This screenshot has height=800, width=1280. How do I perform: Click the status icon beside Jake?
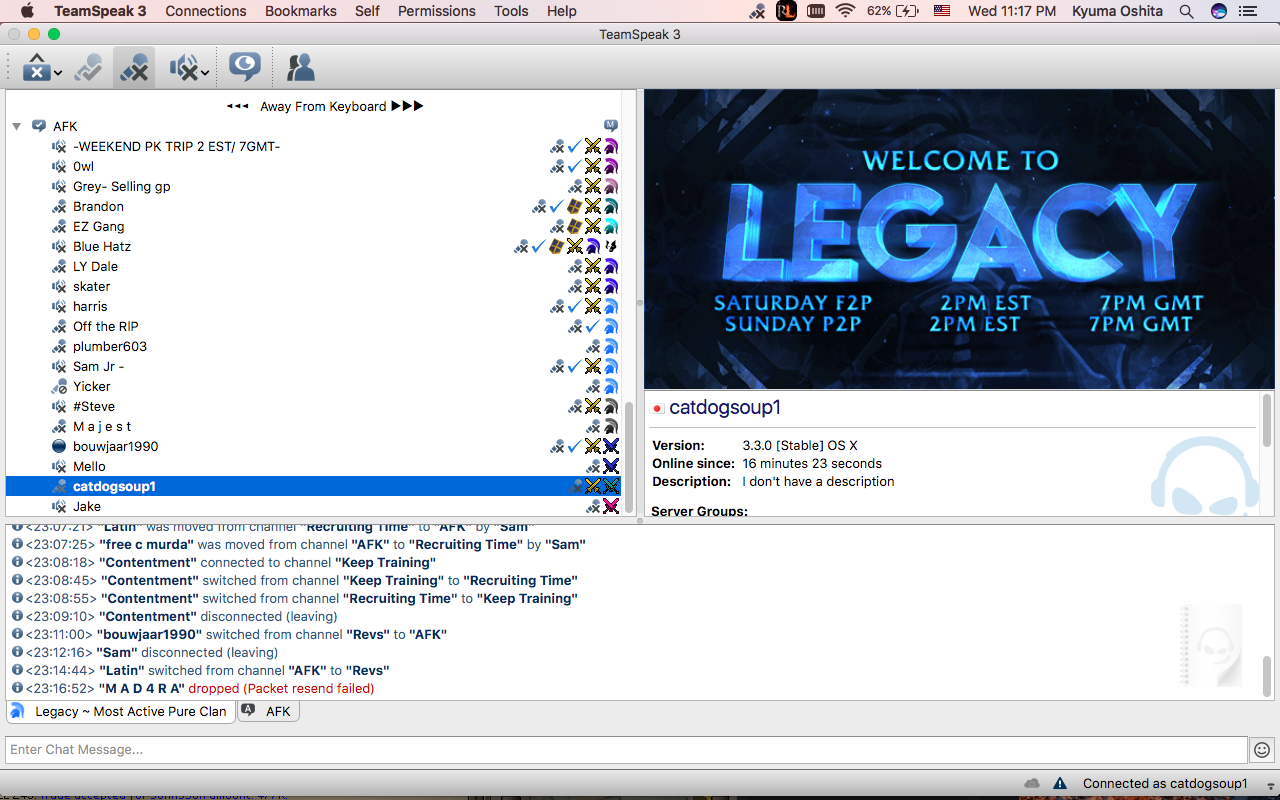(59, 506)
